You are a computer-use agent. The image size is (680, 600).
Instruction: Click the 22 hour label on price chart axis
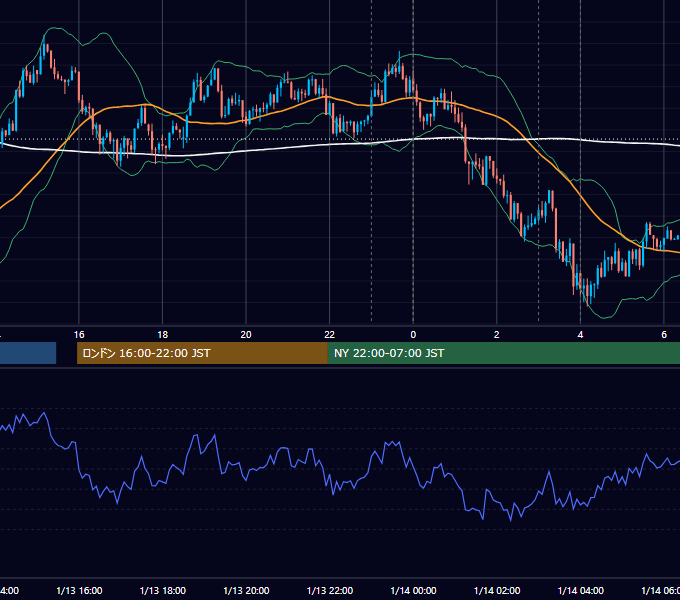coord(330,335)
